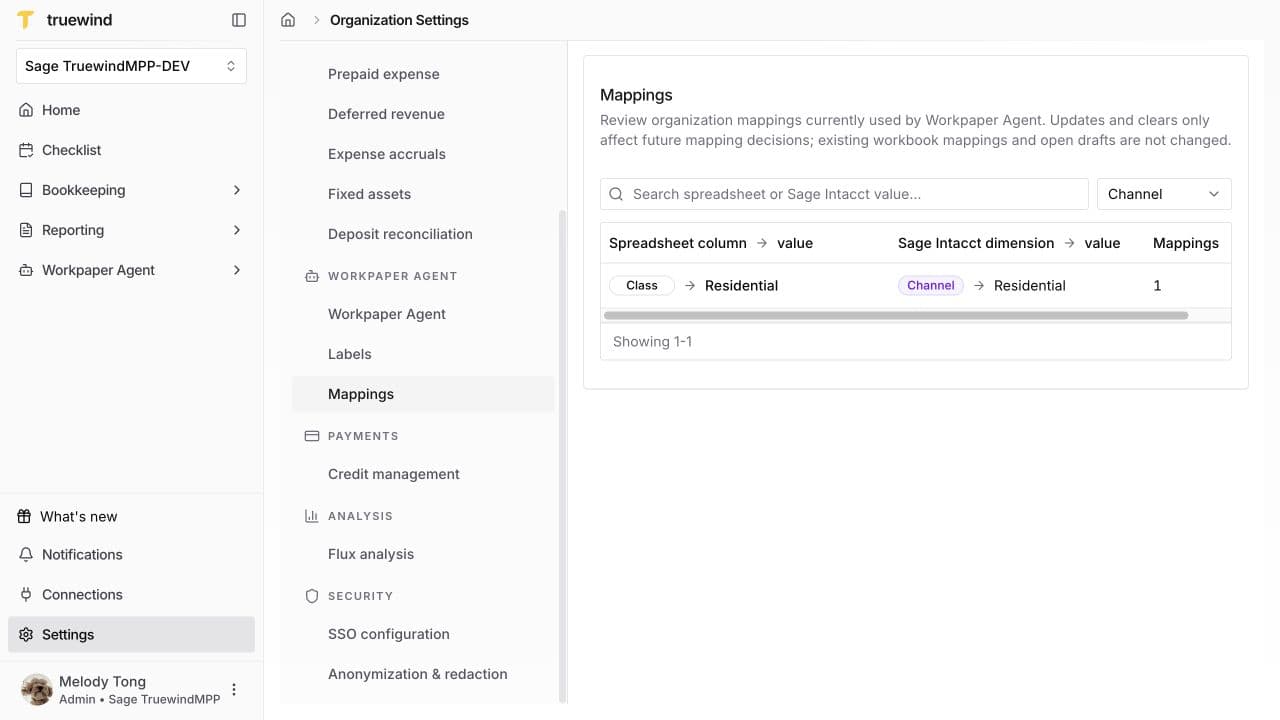
Task: Open Flux analysis settings
Action: (x=423, y=554)
